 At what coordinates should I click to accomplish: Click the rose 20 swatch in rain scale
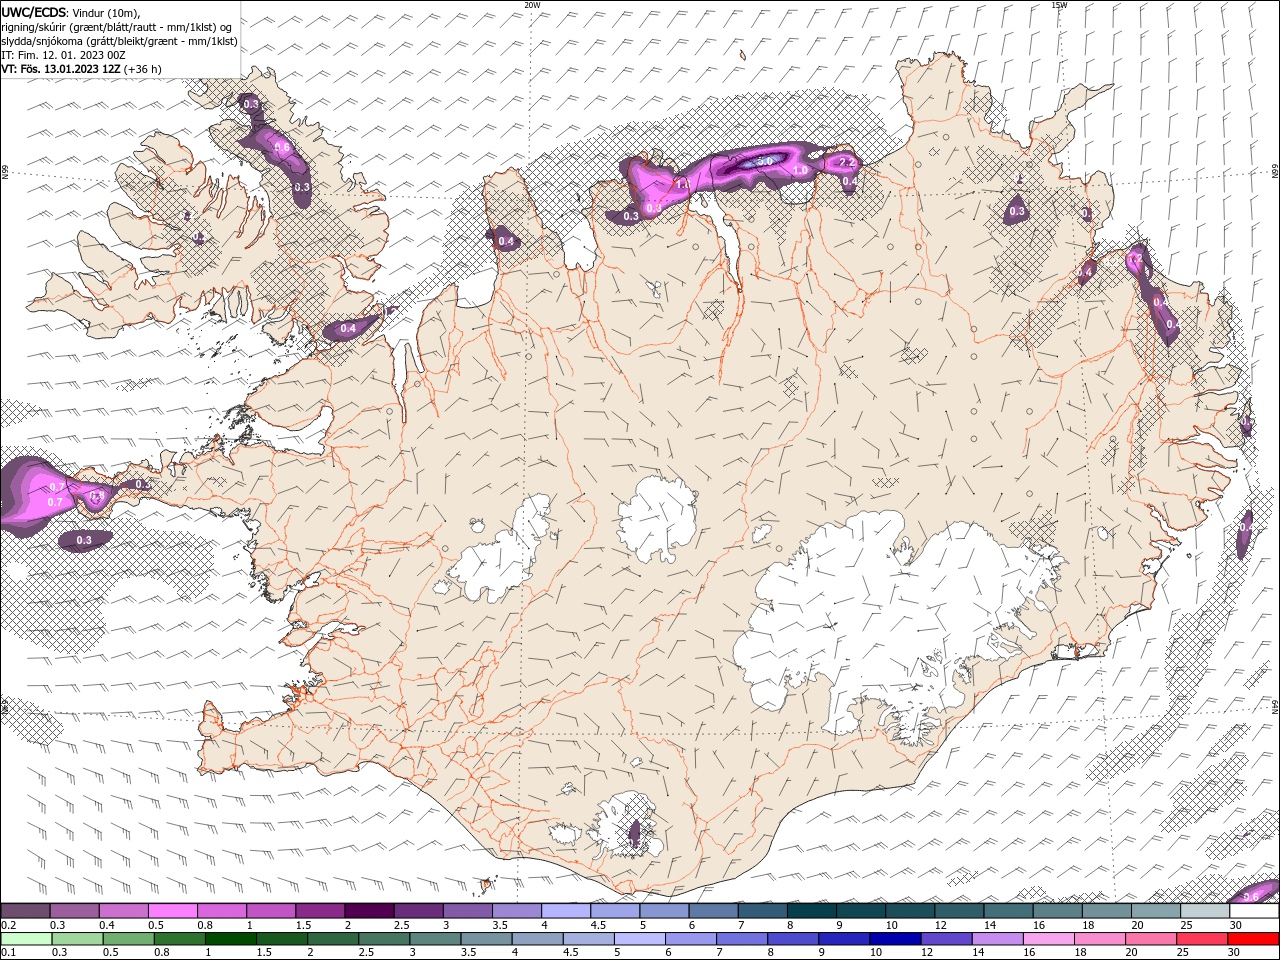(1151, 939)
